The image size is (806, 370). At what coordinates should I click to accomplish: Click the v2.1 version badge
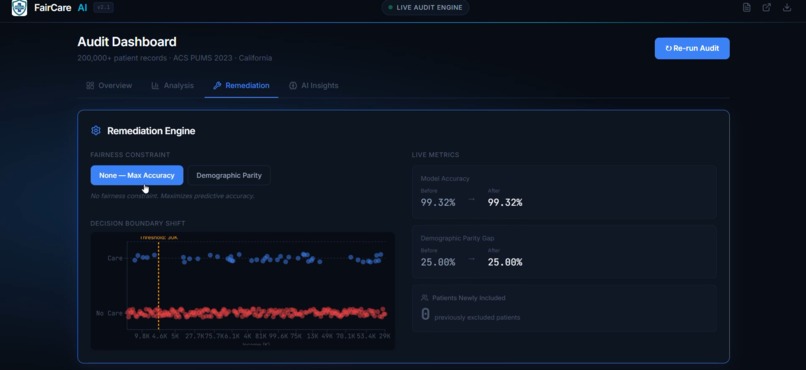point(103,8)
